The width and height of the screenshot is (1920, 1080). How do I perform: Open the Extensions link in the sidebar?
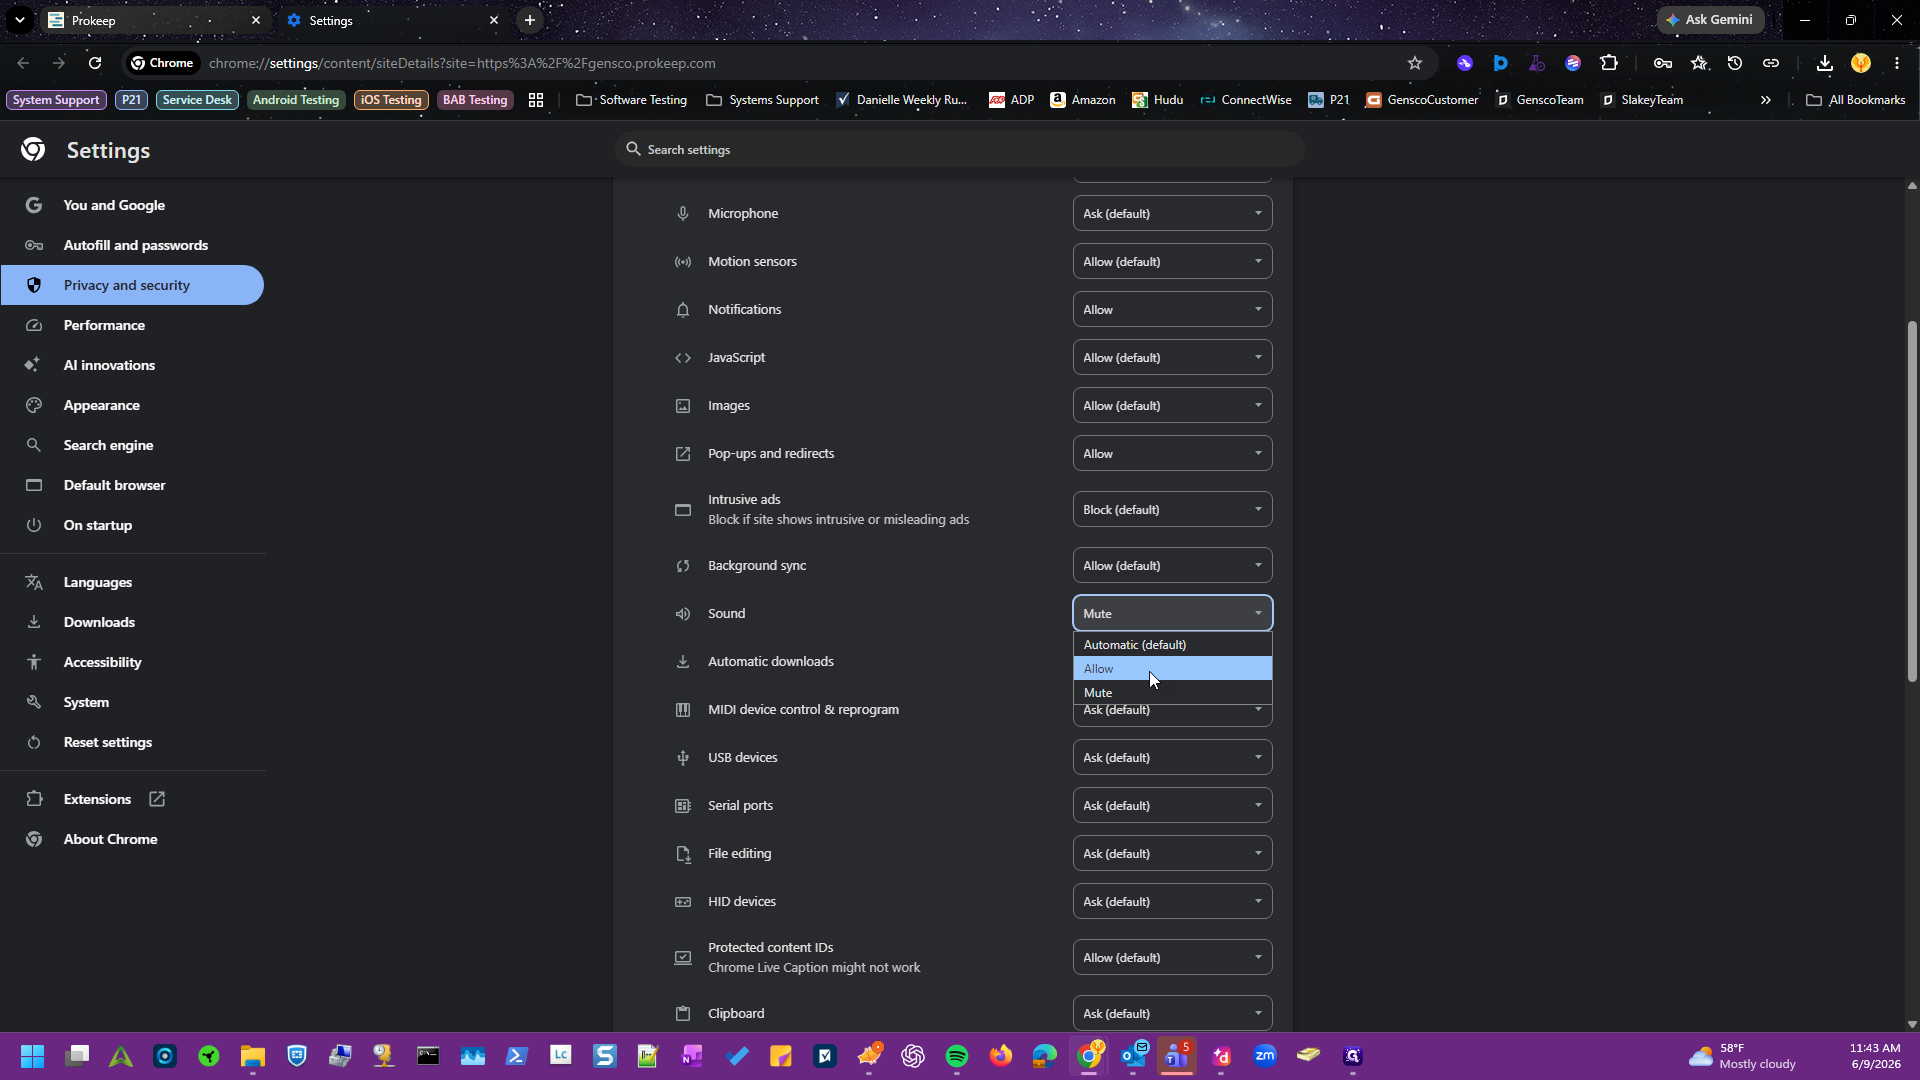pyautogui.click(x=133, y=799)
